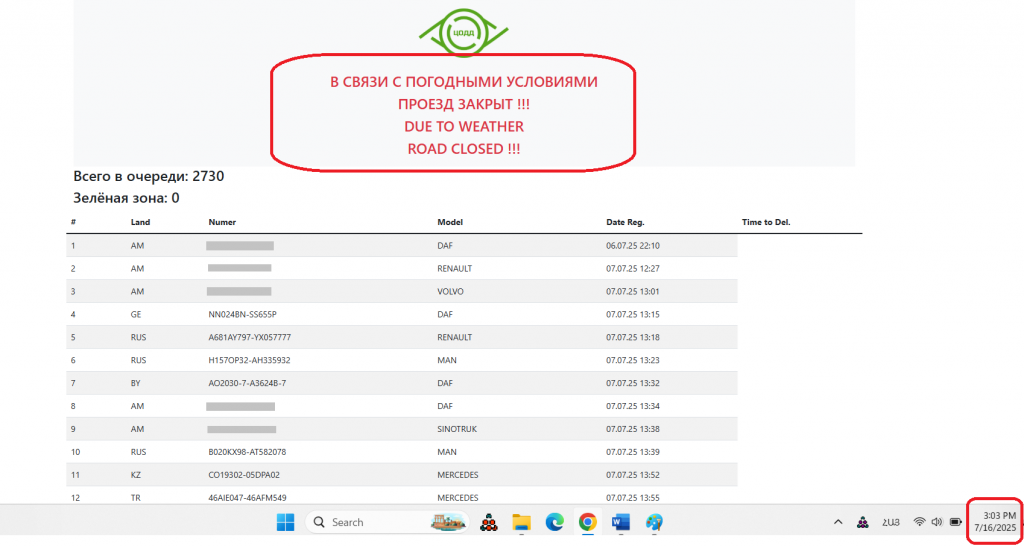Click the 'Model' column header
The width and height of the screenshot is (1024, 546).
[x=451, y=222]
